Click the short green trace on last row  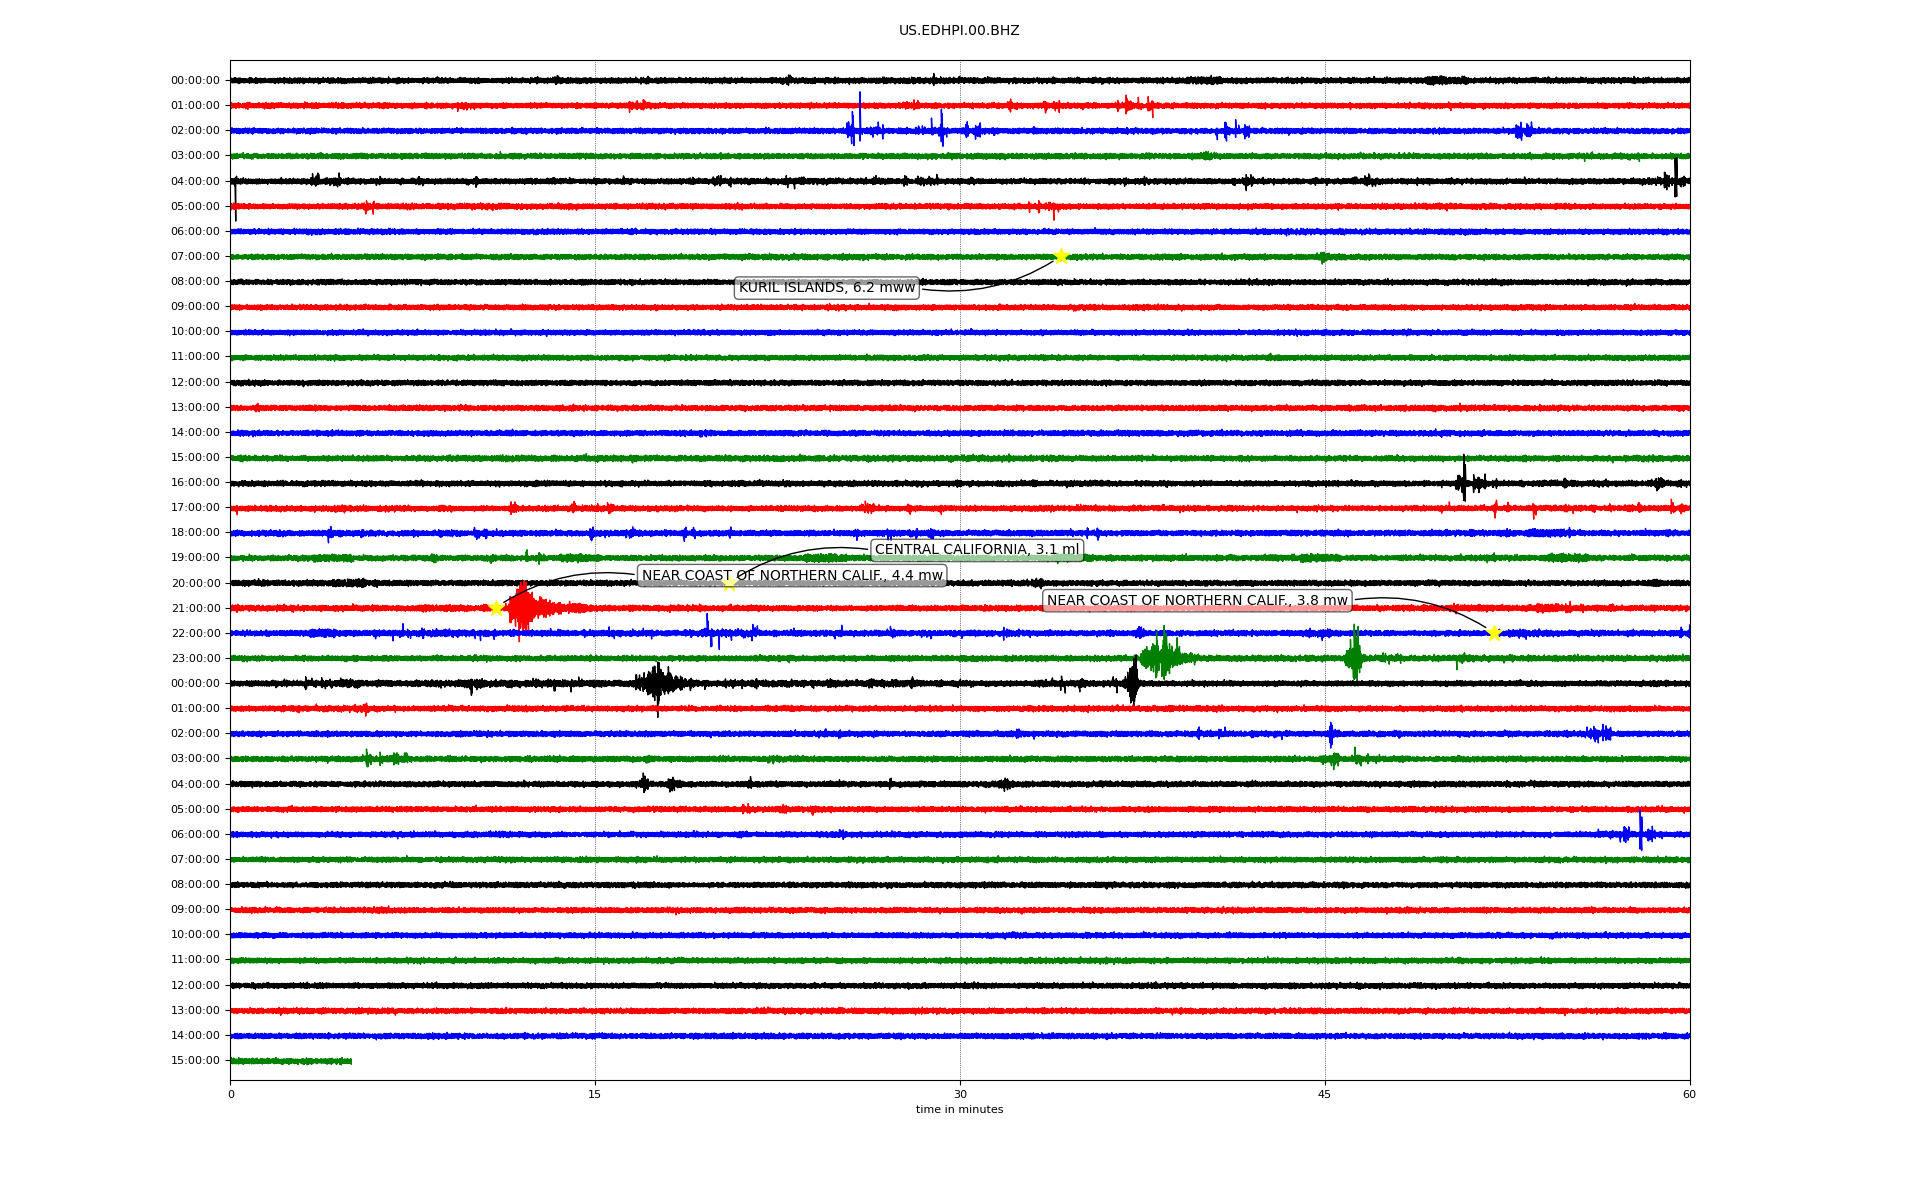pyautogui.click(x=290, y=1061)
